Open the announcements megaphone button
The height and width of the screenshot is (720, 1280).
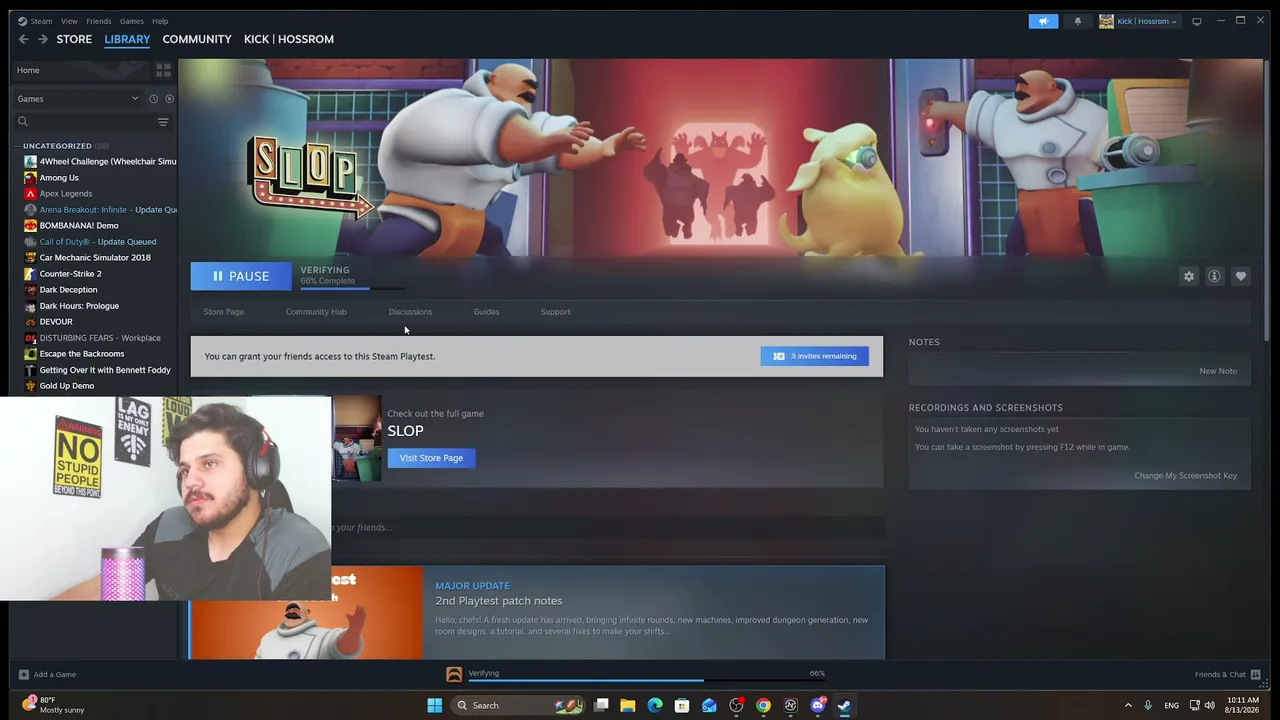coord(1043,21)
